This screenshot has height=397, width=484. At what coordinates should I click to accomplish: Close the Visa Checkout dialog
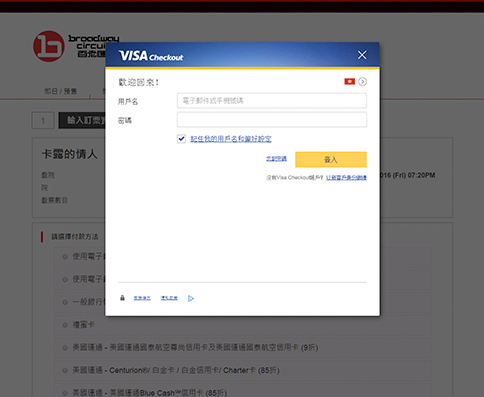(x=362, y=55)
